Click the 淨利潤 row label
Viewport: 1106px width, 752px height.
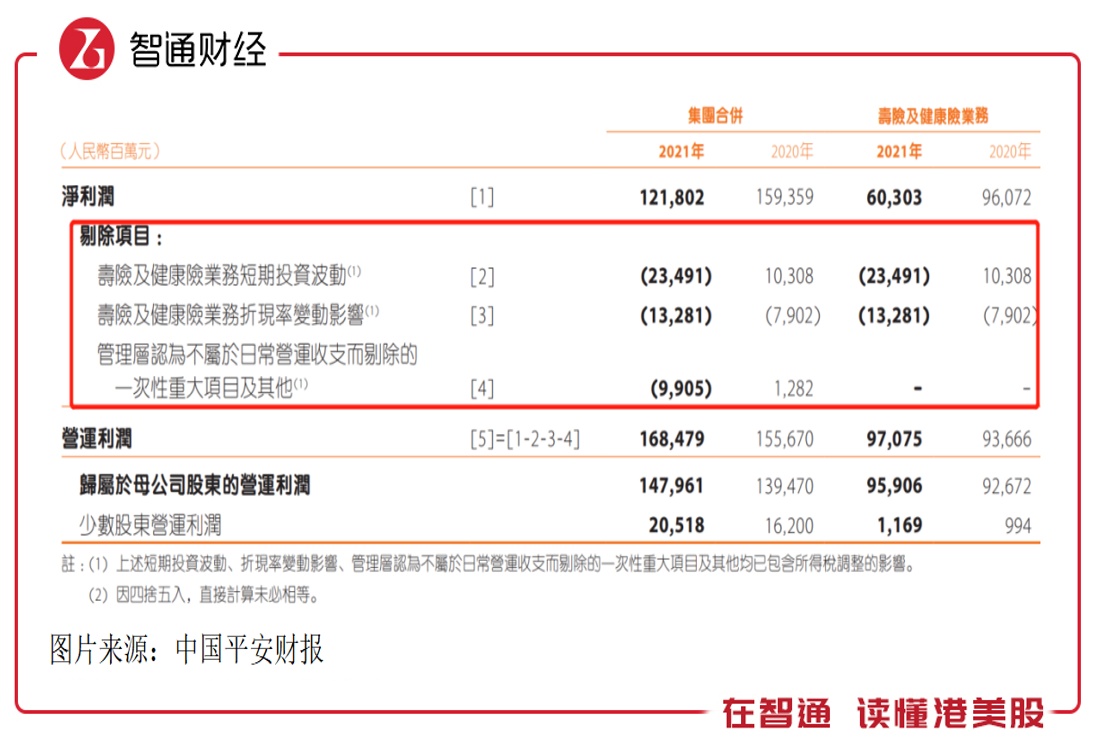[x=87, y=197]
